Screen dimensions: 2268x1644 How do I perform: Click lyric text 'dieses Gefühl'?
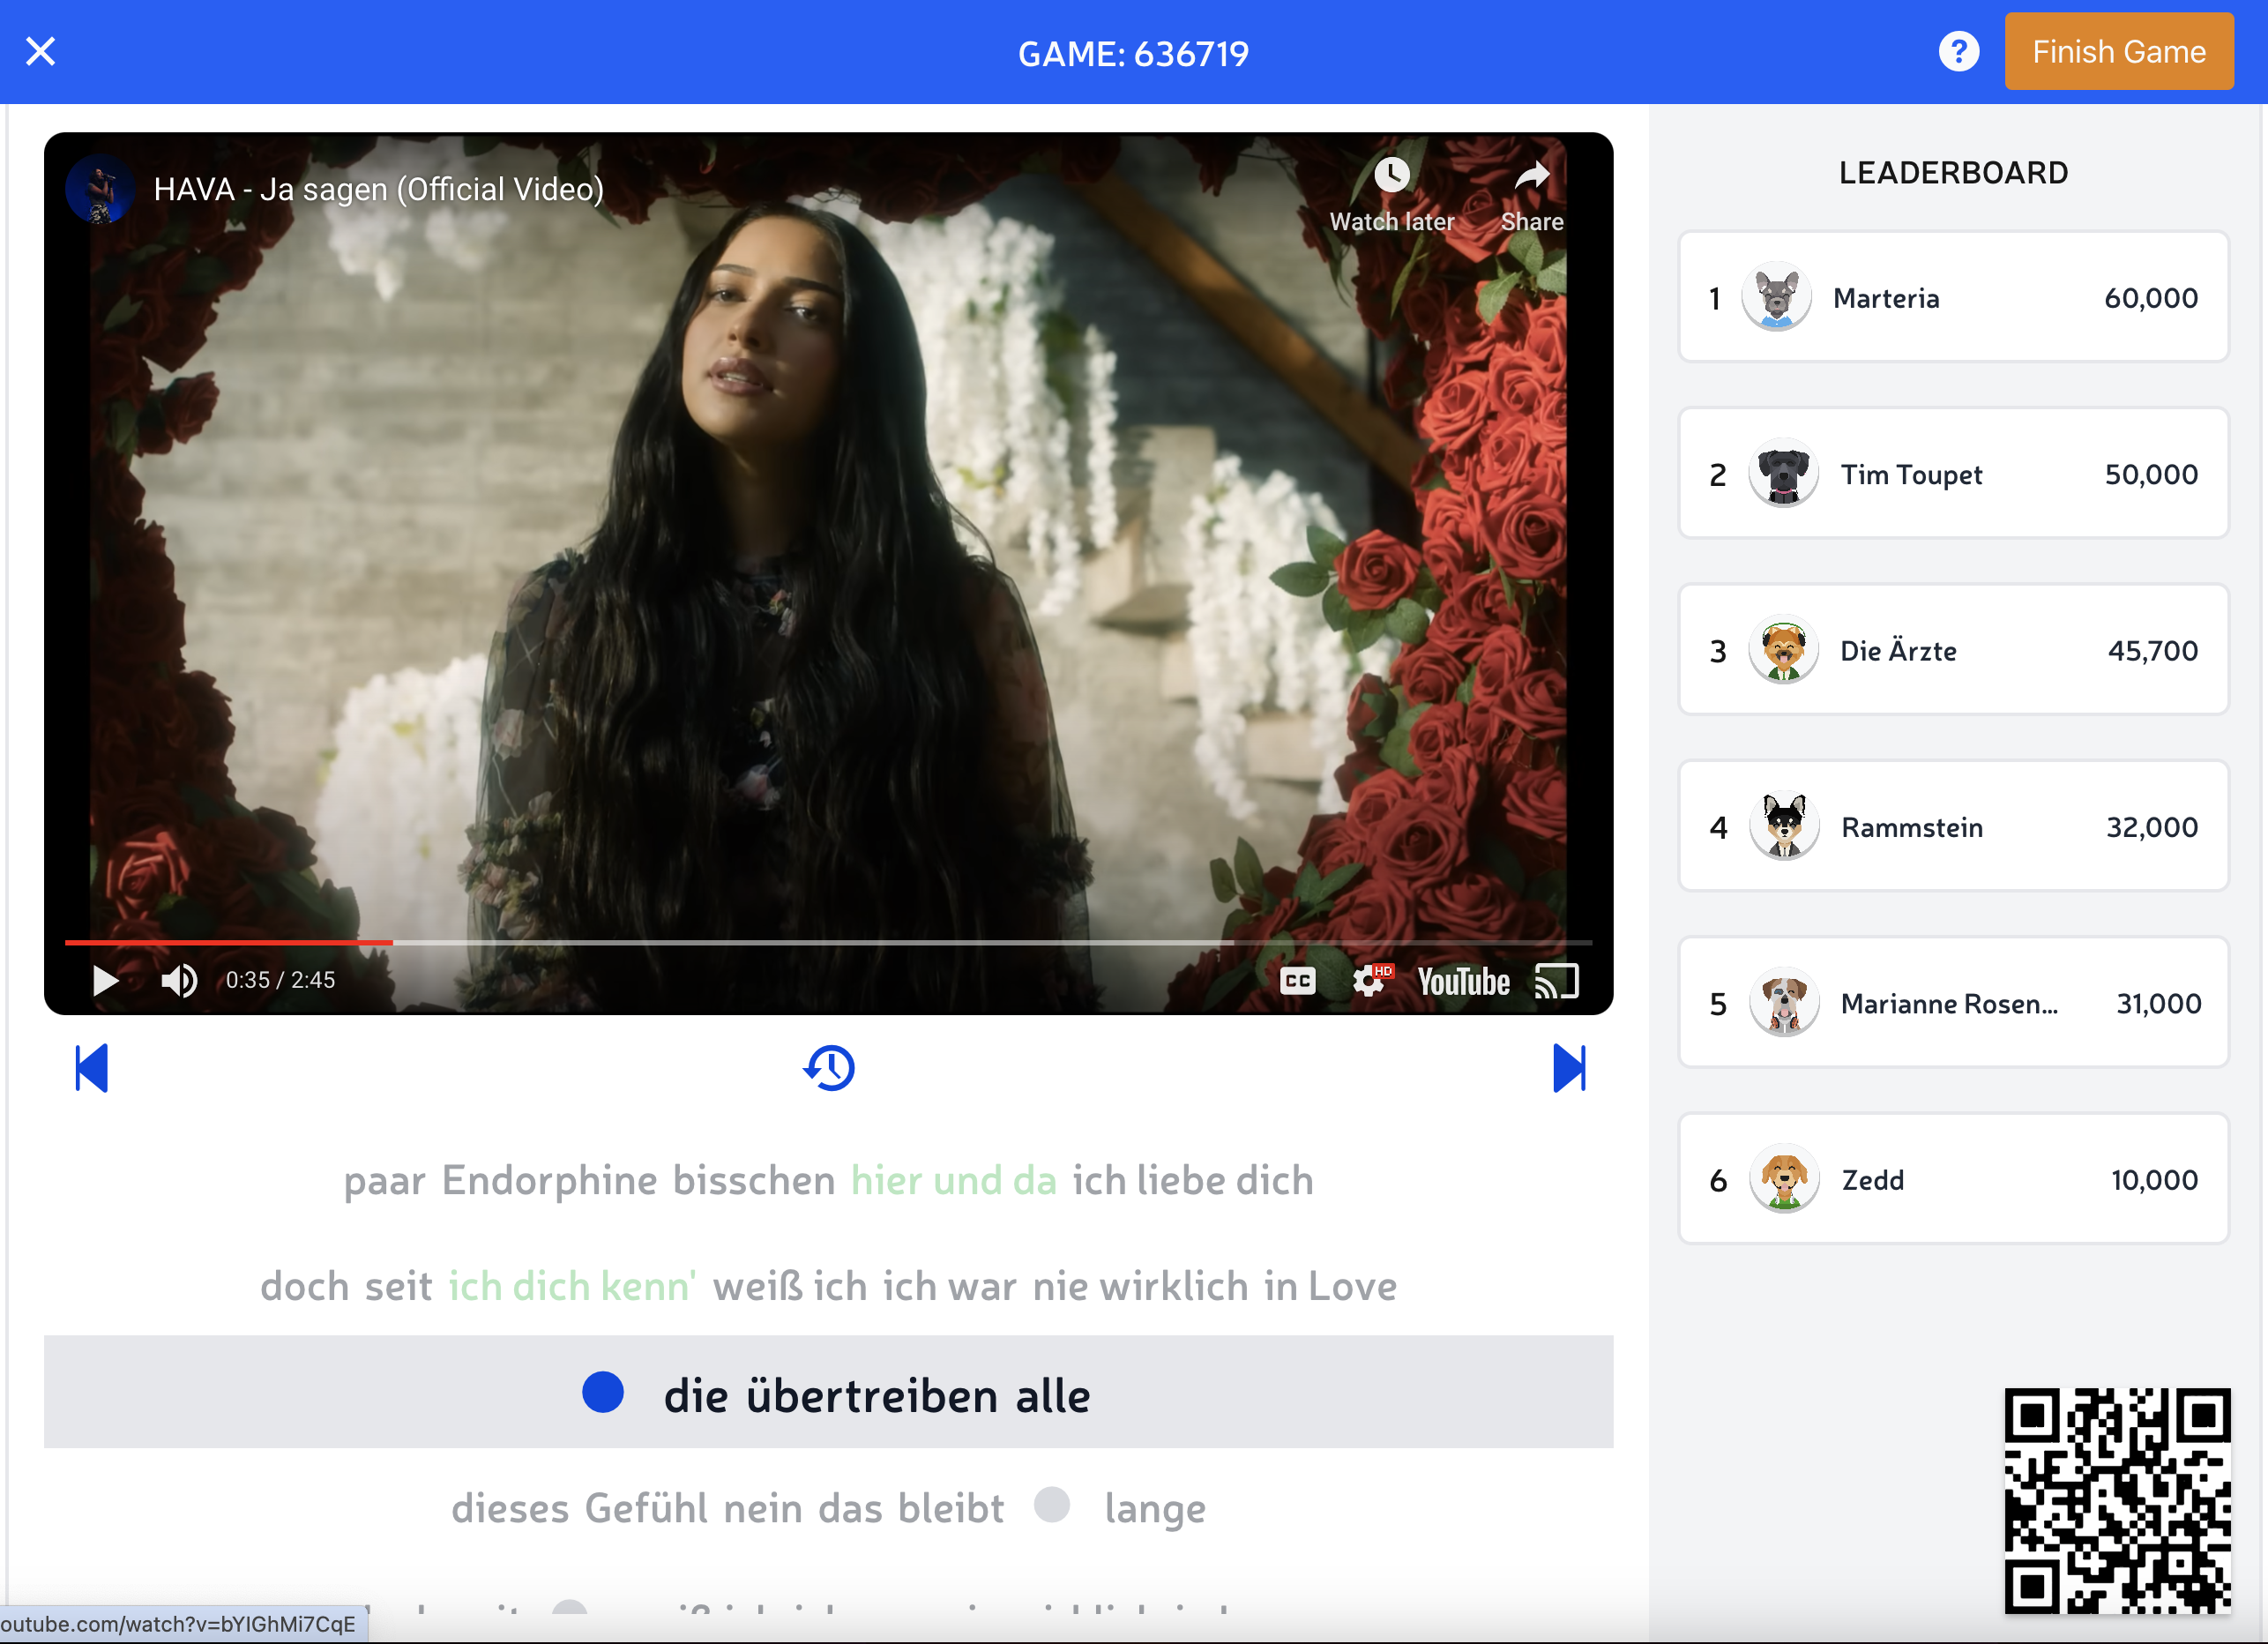[x=579, y=1508]
